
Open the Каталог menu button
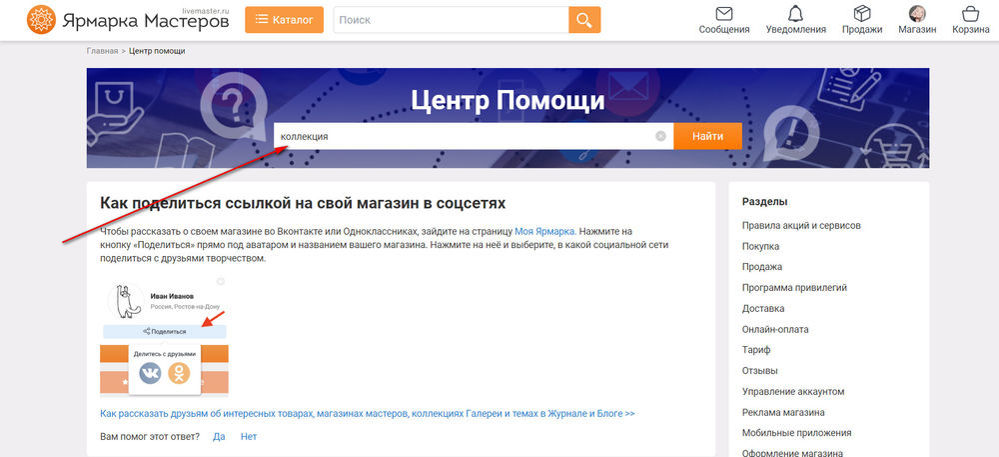point(284,19)
